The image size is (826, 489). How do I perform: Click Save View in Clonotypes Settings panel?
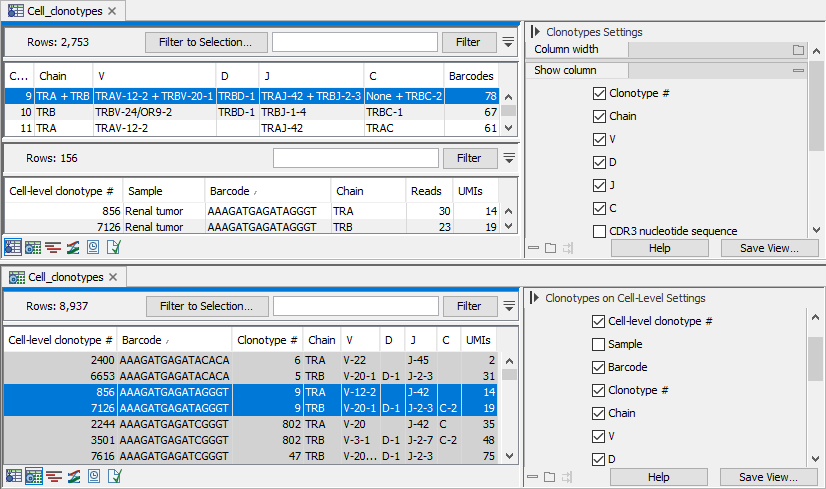coord(768,248)
